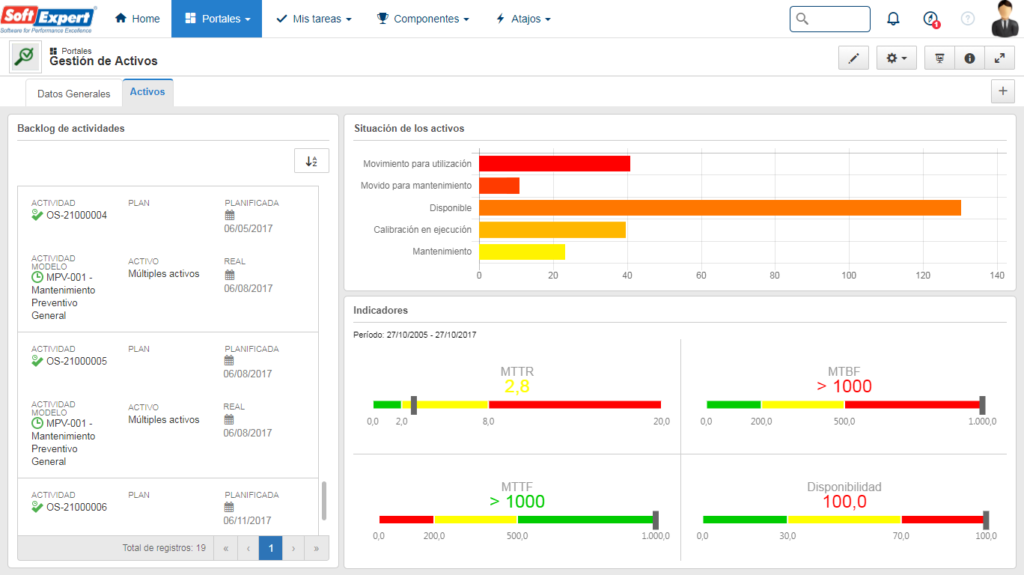Click Múltiples activos in first record
This screenshot has height=575, width=1024.
pyautogui.click(x=163, y=274)
